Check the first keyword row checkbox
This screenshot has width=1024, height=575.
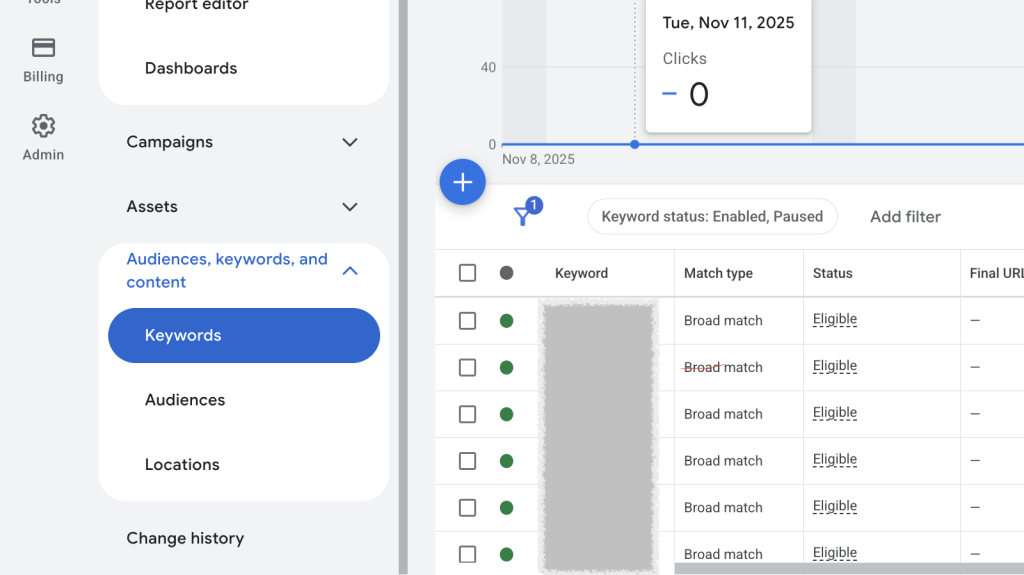pos(467,321)
